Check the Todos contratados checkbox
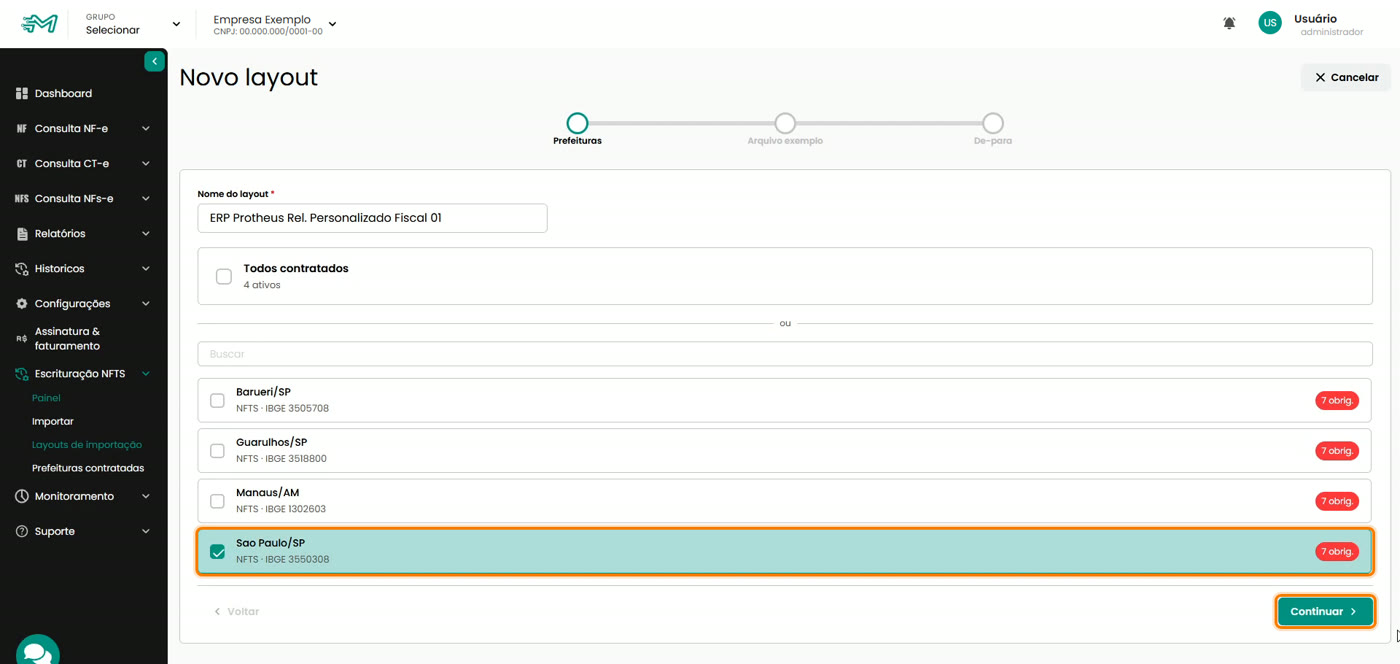 pos(224,276)
